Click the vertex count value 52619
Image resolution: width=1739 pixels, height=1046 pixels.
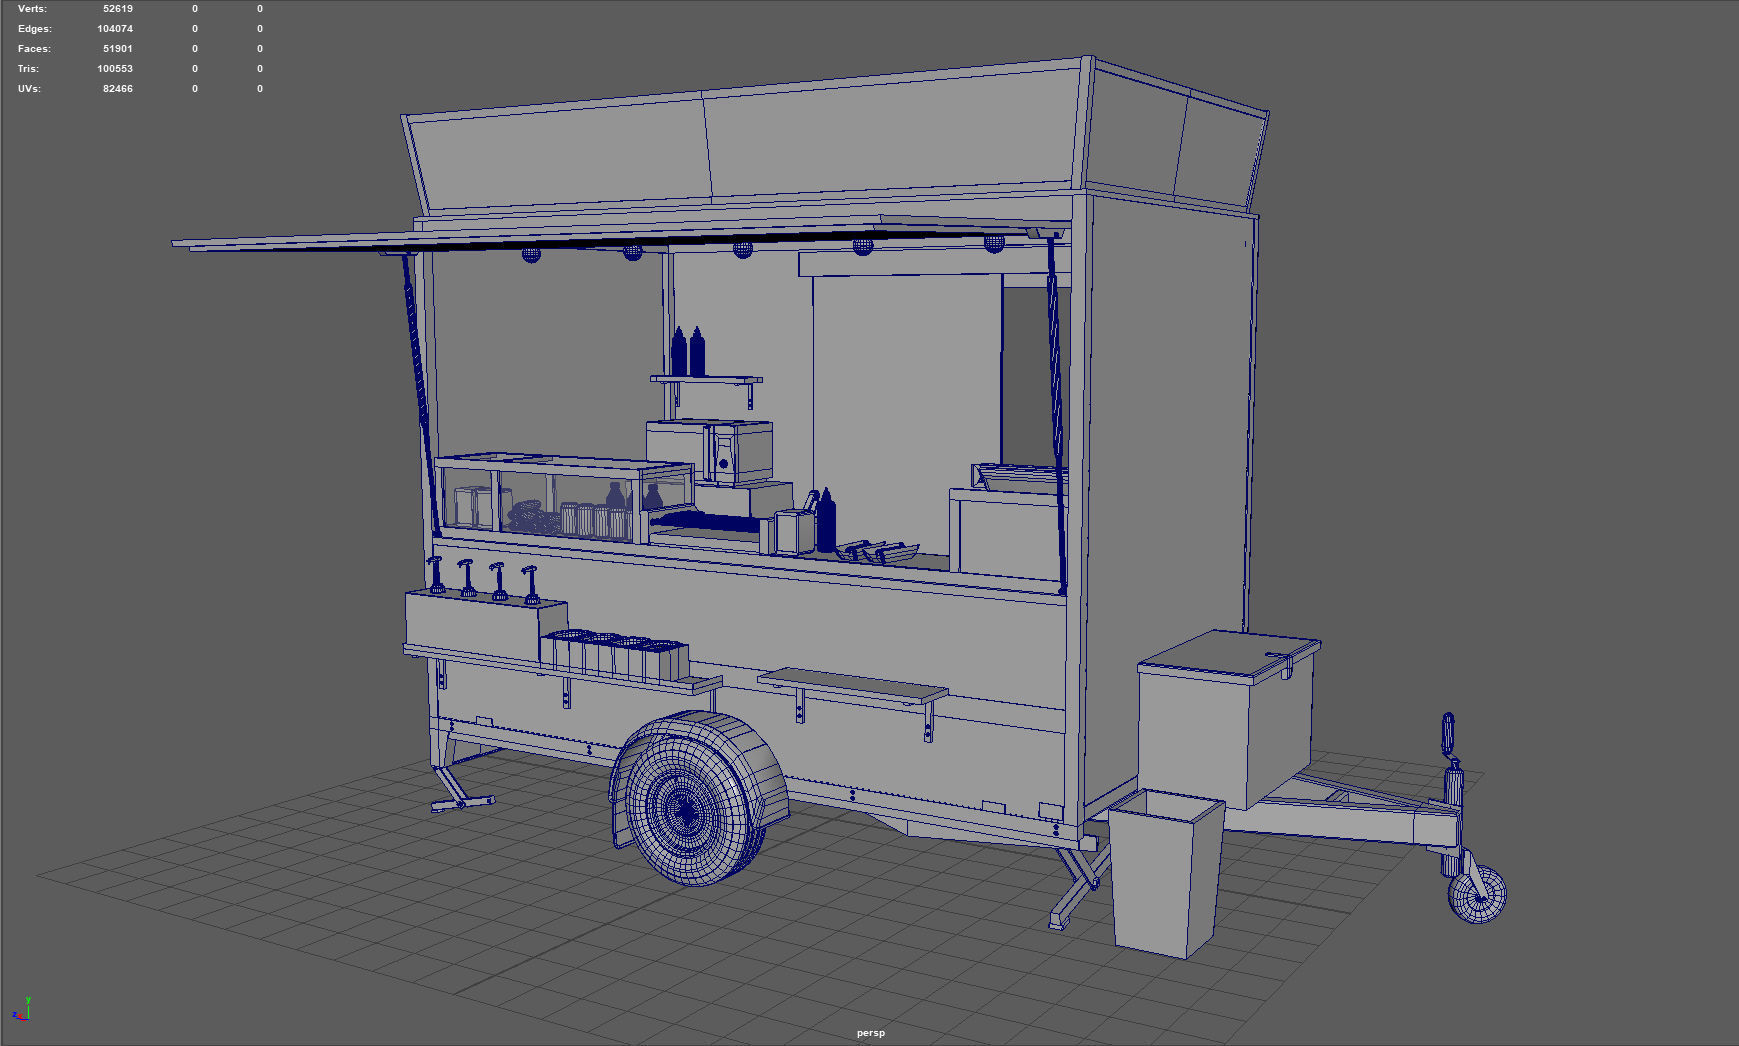pos(118,8)
